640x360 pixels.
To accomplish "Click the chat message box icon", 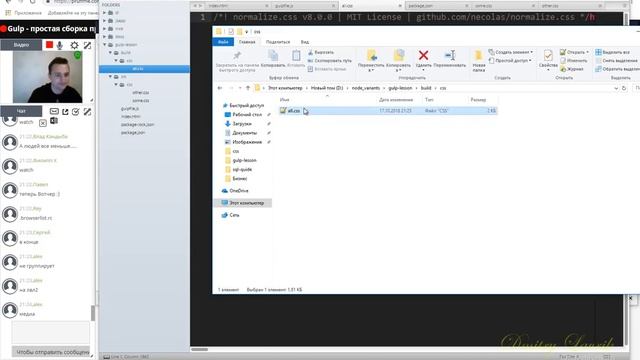I will tap(54, 111).
